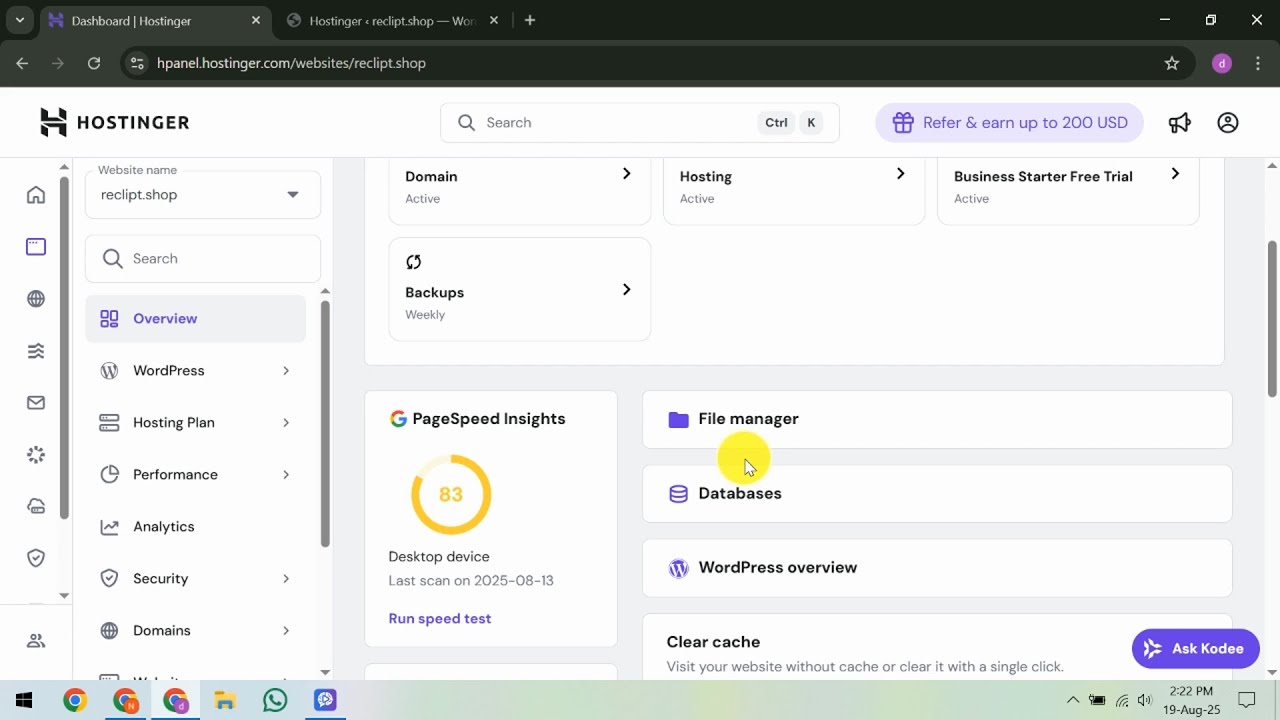Expand the Performance menu section

pyautogui.click(x=196, y=475)
